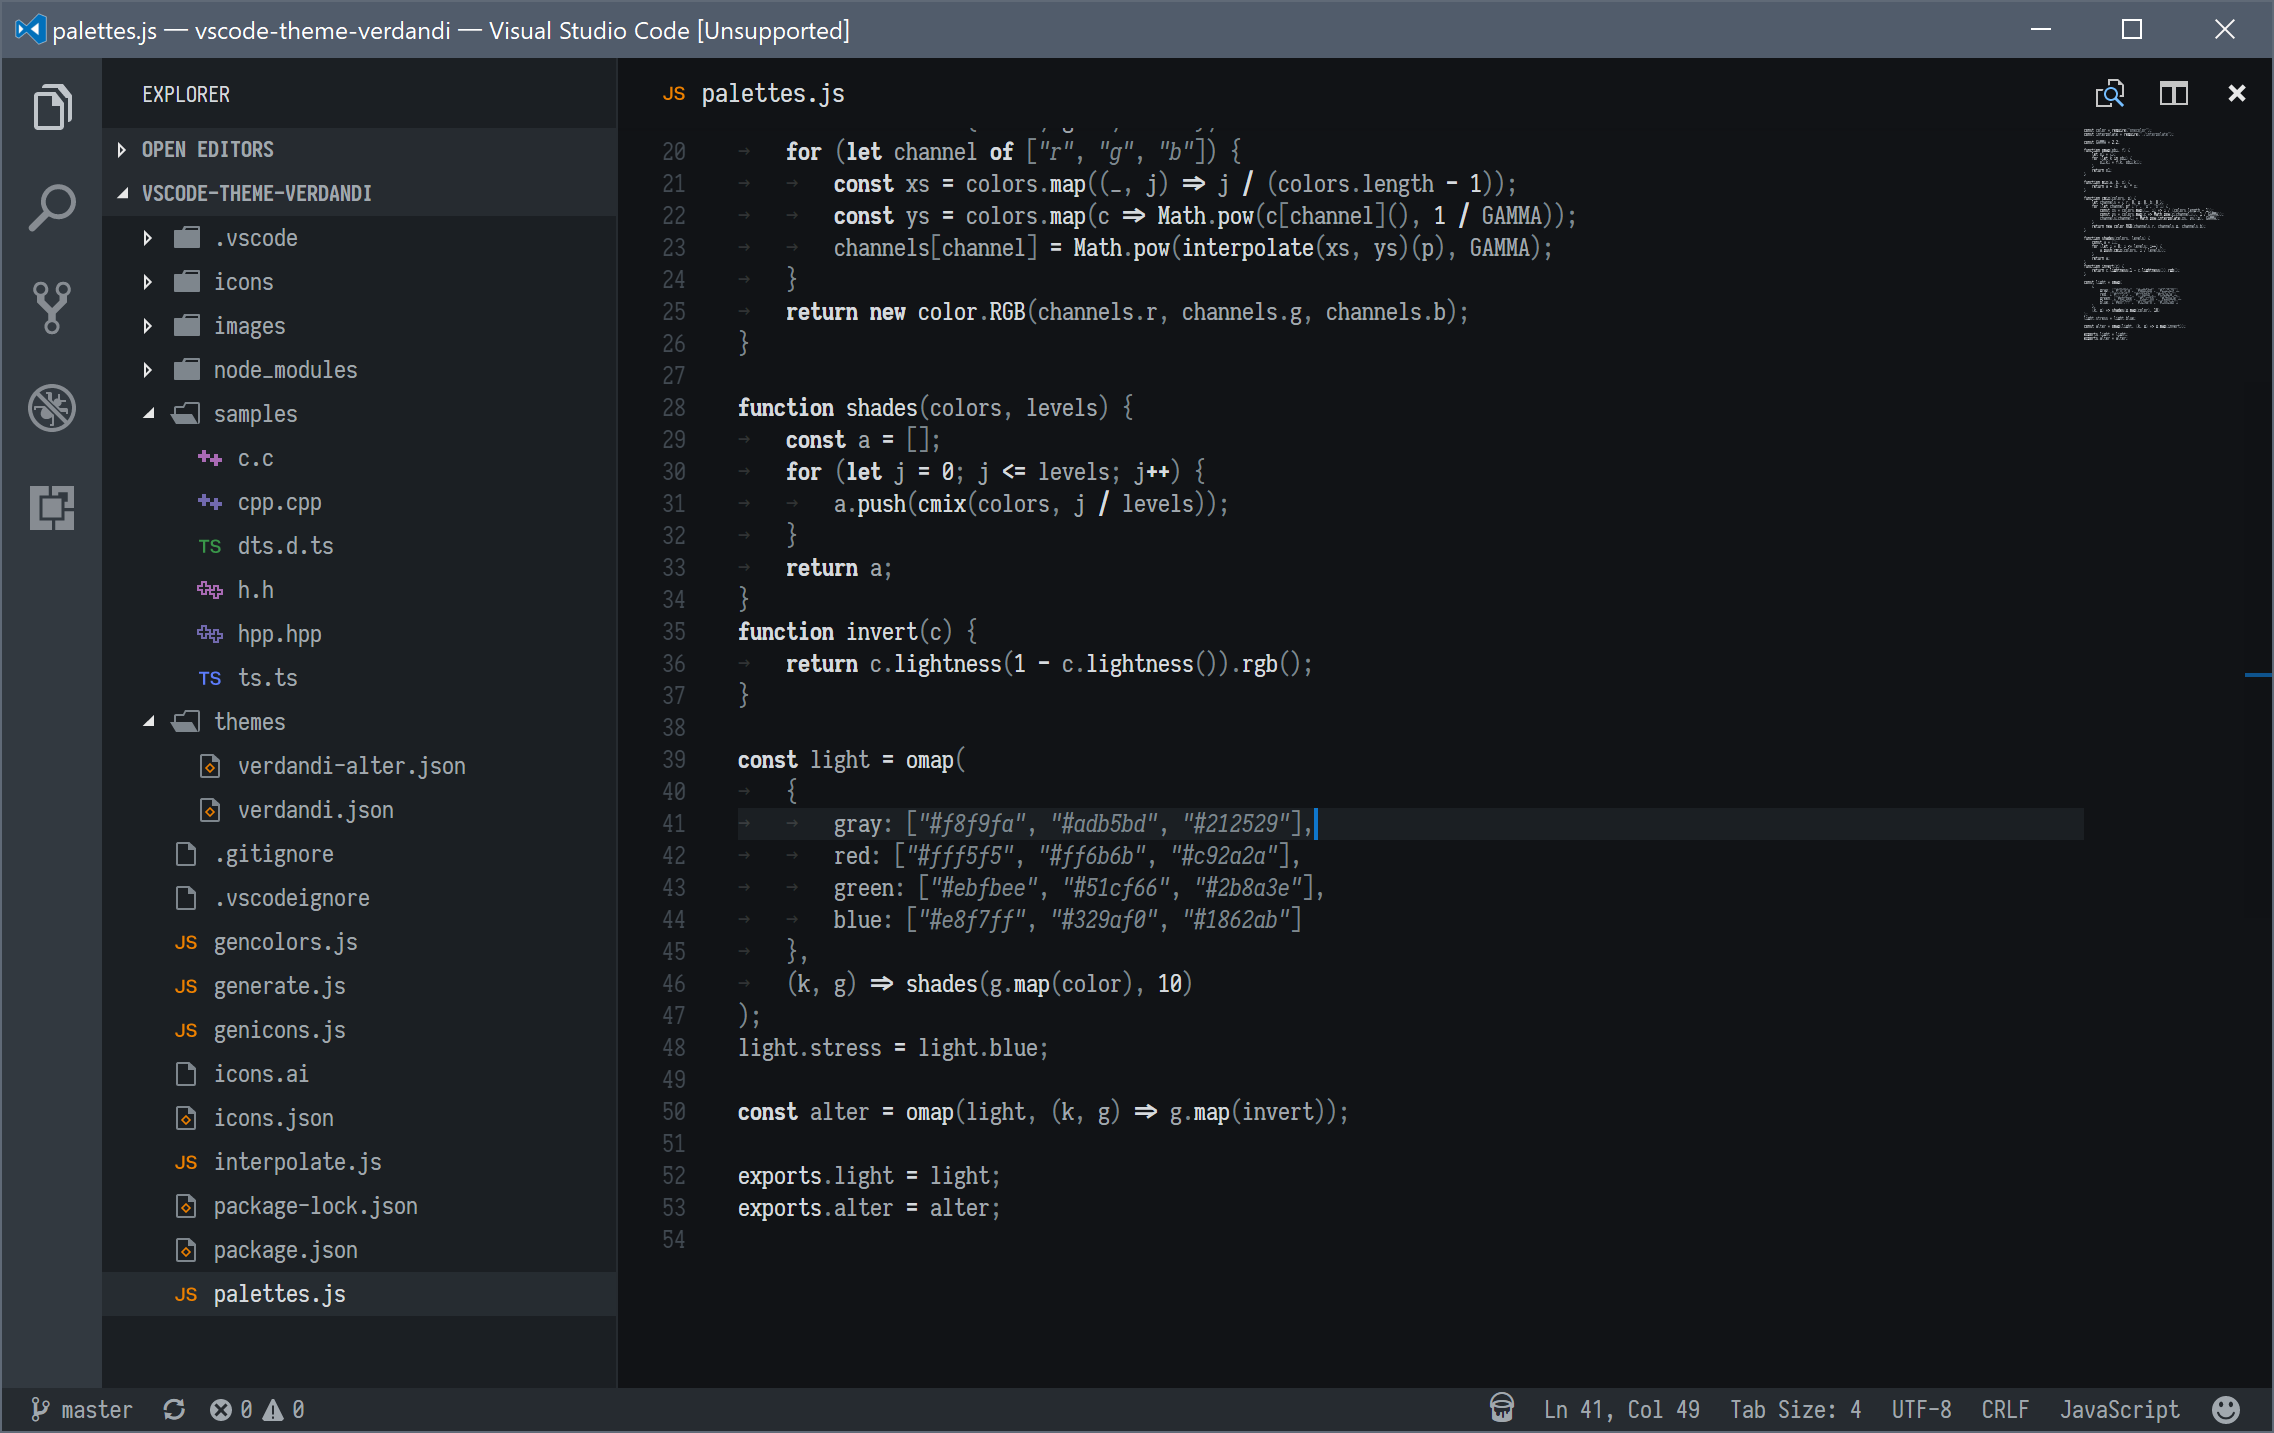Viewport: 2274px width, 1433px height.
Task: Send feedback via the smiley icon
Action: 2228,1409
